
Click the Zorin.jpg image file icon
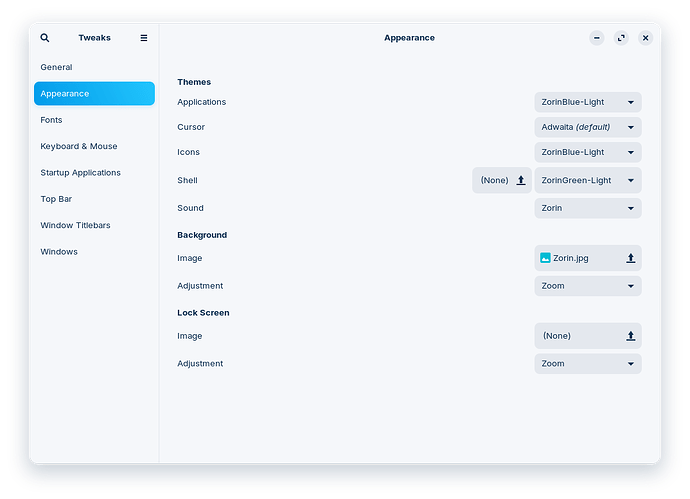coord(545,258)
